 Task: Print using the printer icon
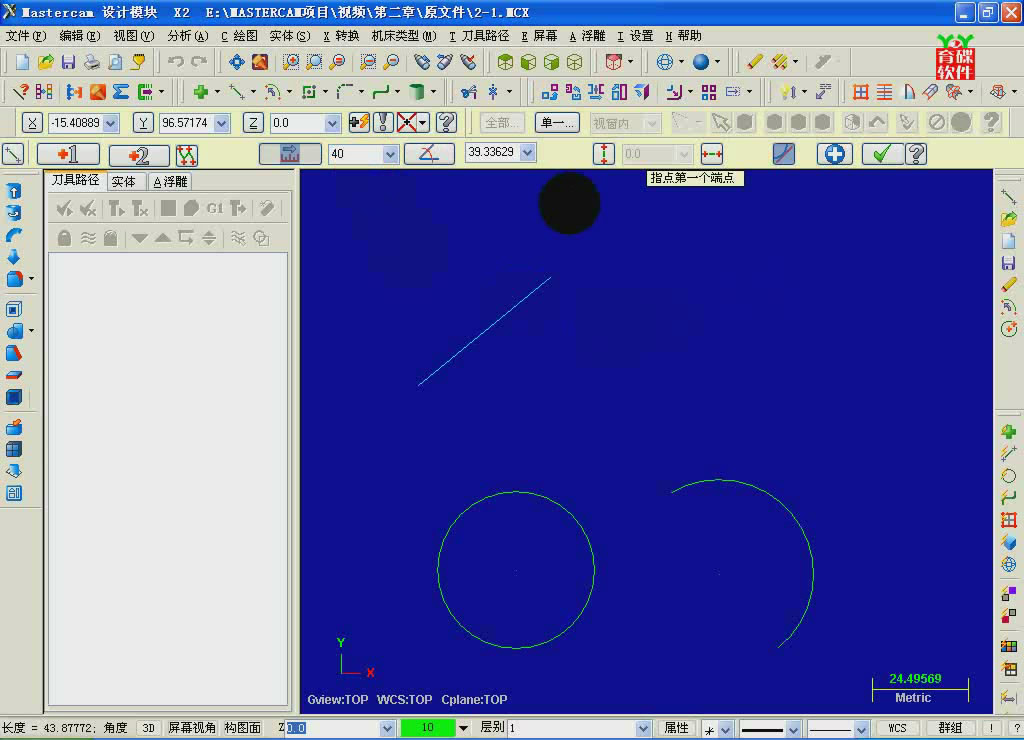pos(91,62)
